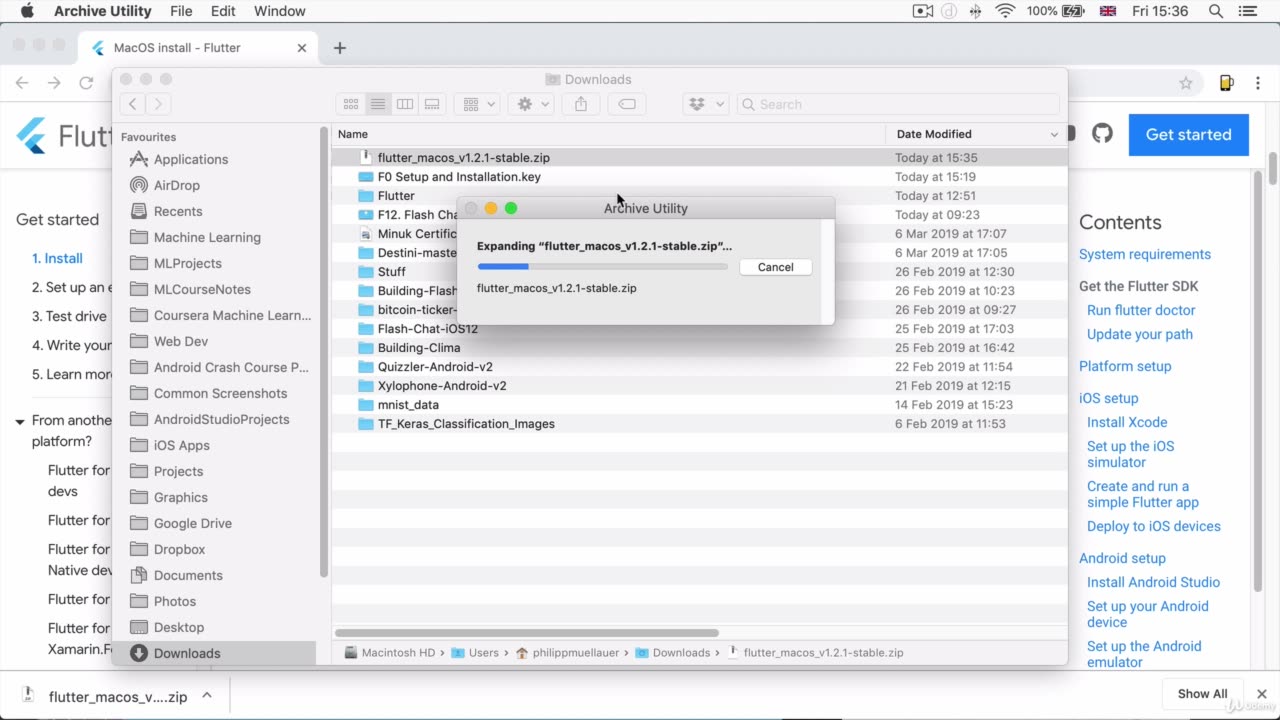This screenshot has width=1280, height=720.
Task: Go back in Finder window
Action: [133, 104]
